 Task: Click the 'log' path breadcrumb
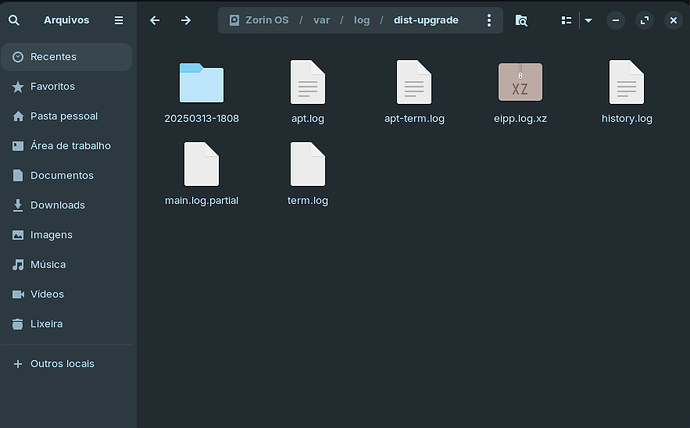361,20
